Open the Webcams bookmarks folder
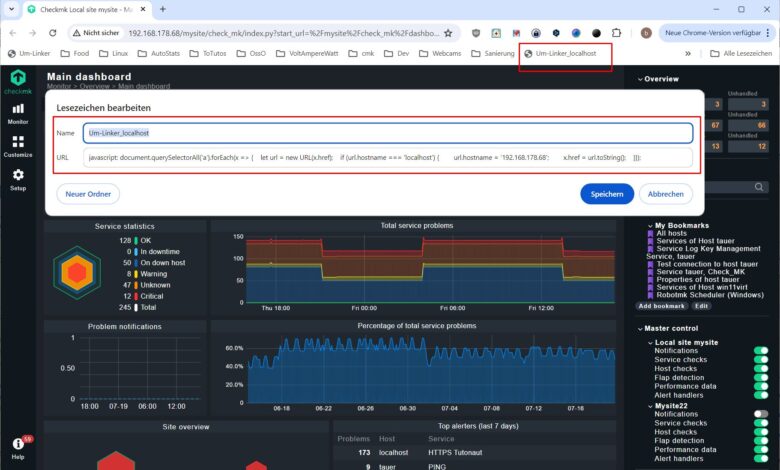 (440, 53)
